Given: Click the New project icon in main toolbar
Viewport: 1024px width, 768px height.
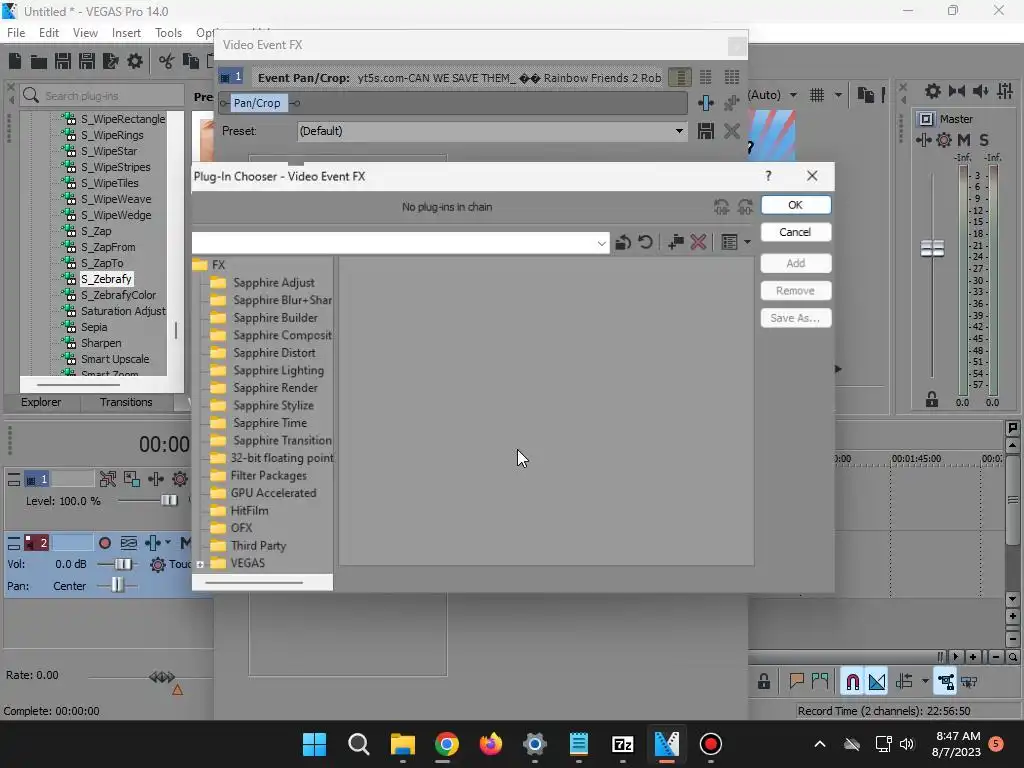Looking at the screenshot, I should coord(14,61).
